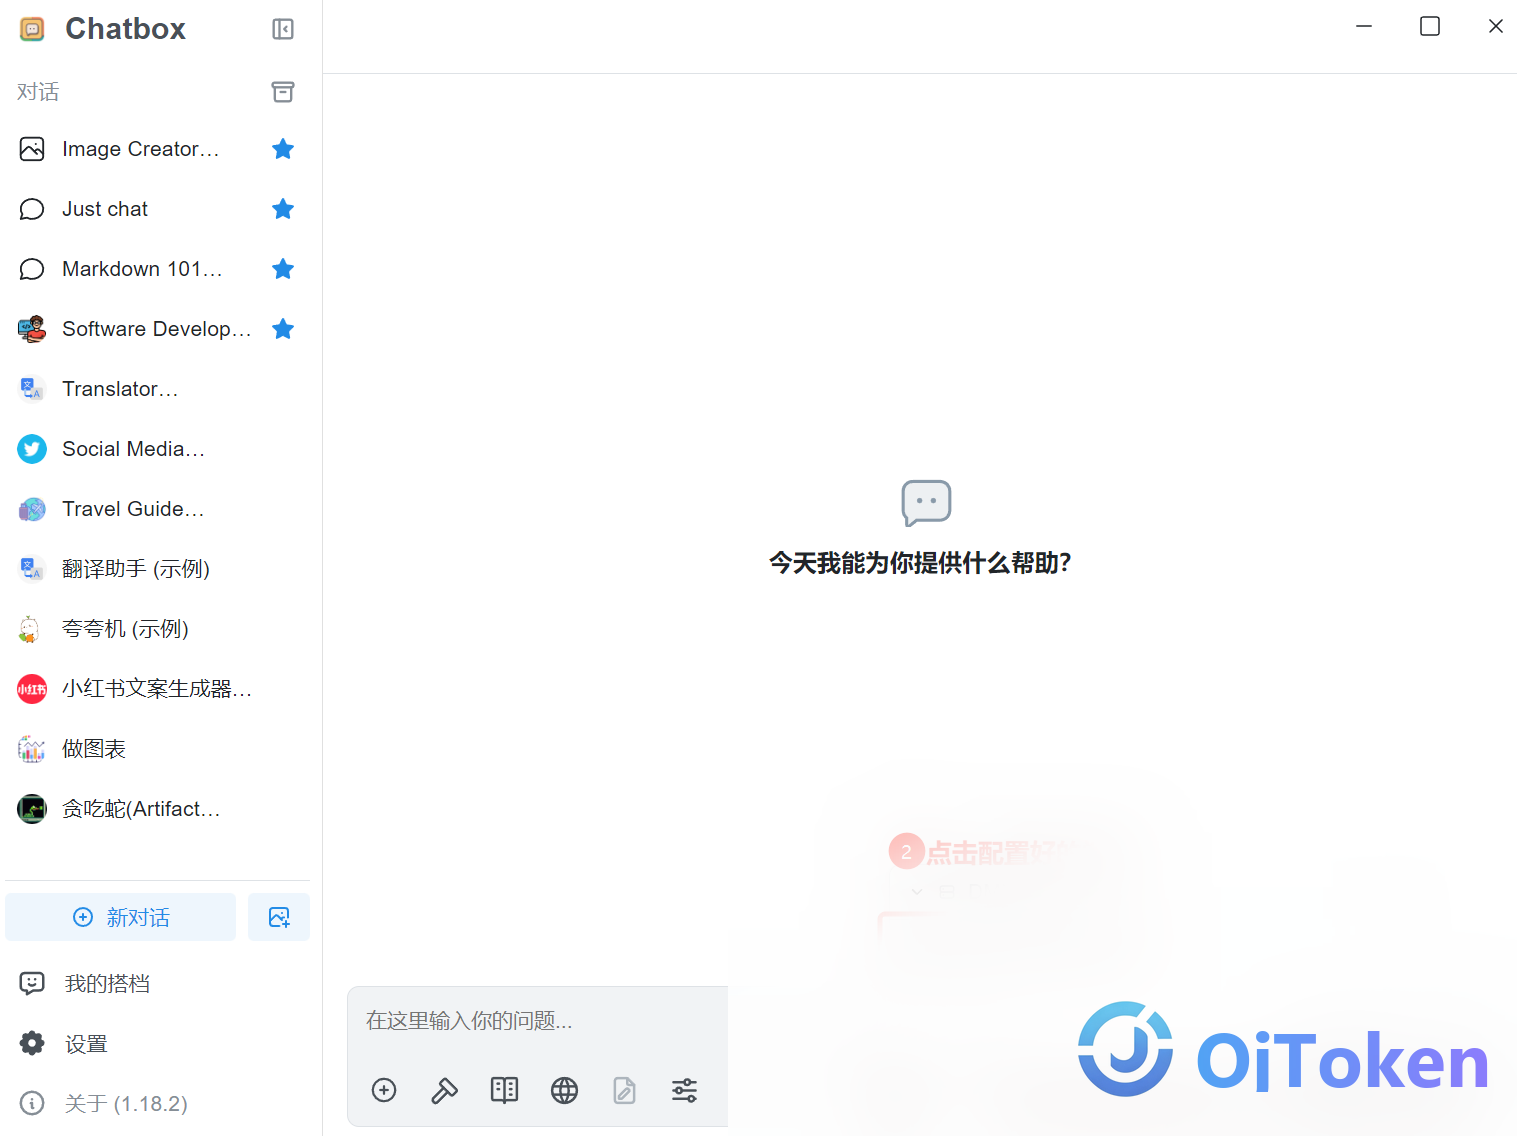Start a new chat with 新对话
Image resolution: width=1517 pixels, height=1136 pixels.
121,917
